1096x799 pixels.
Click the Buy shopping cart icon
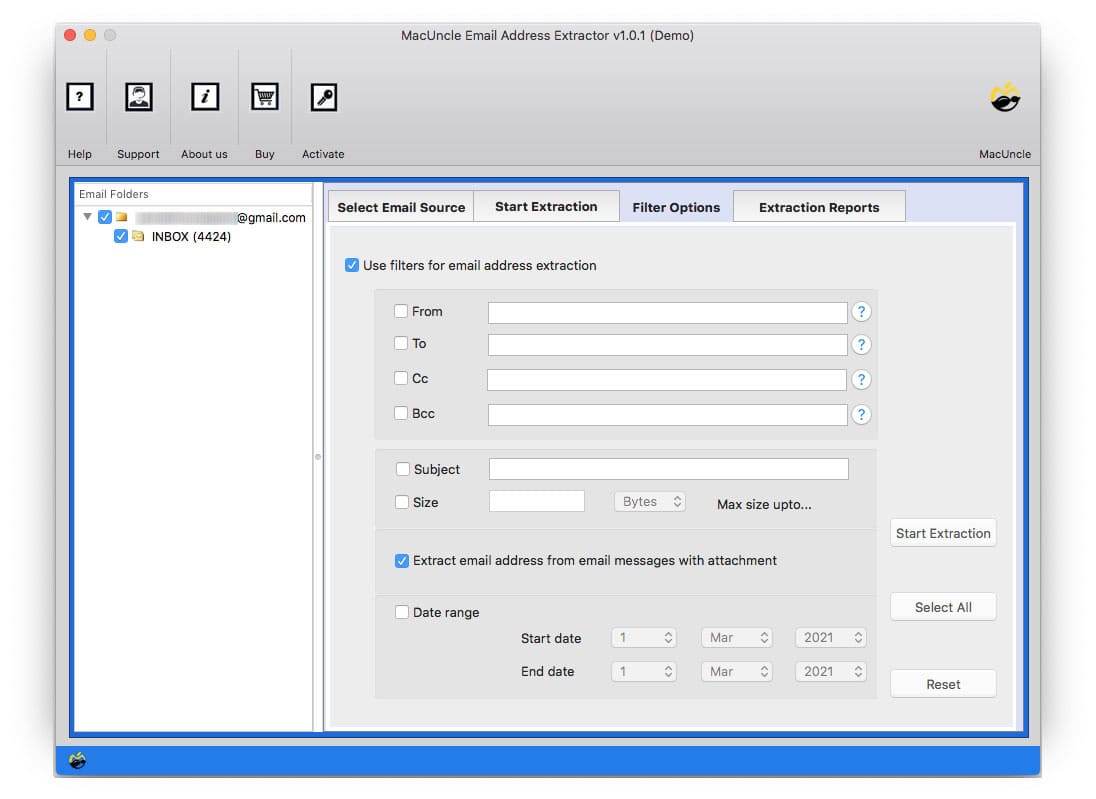pos(264,96)
